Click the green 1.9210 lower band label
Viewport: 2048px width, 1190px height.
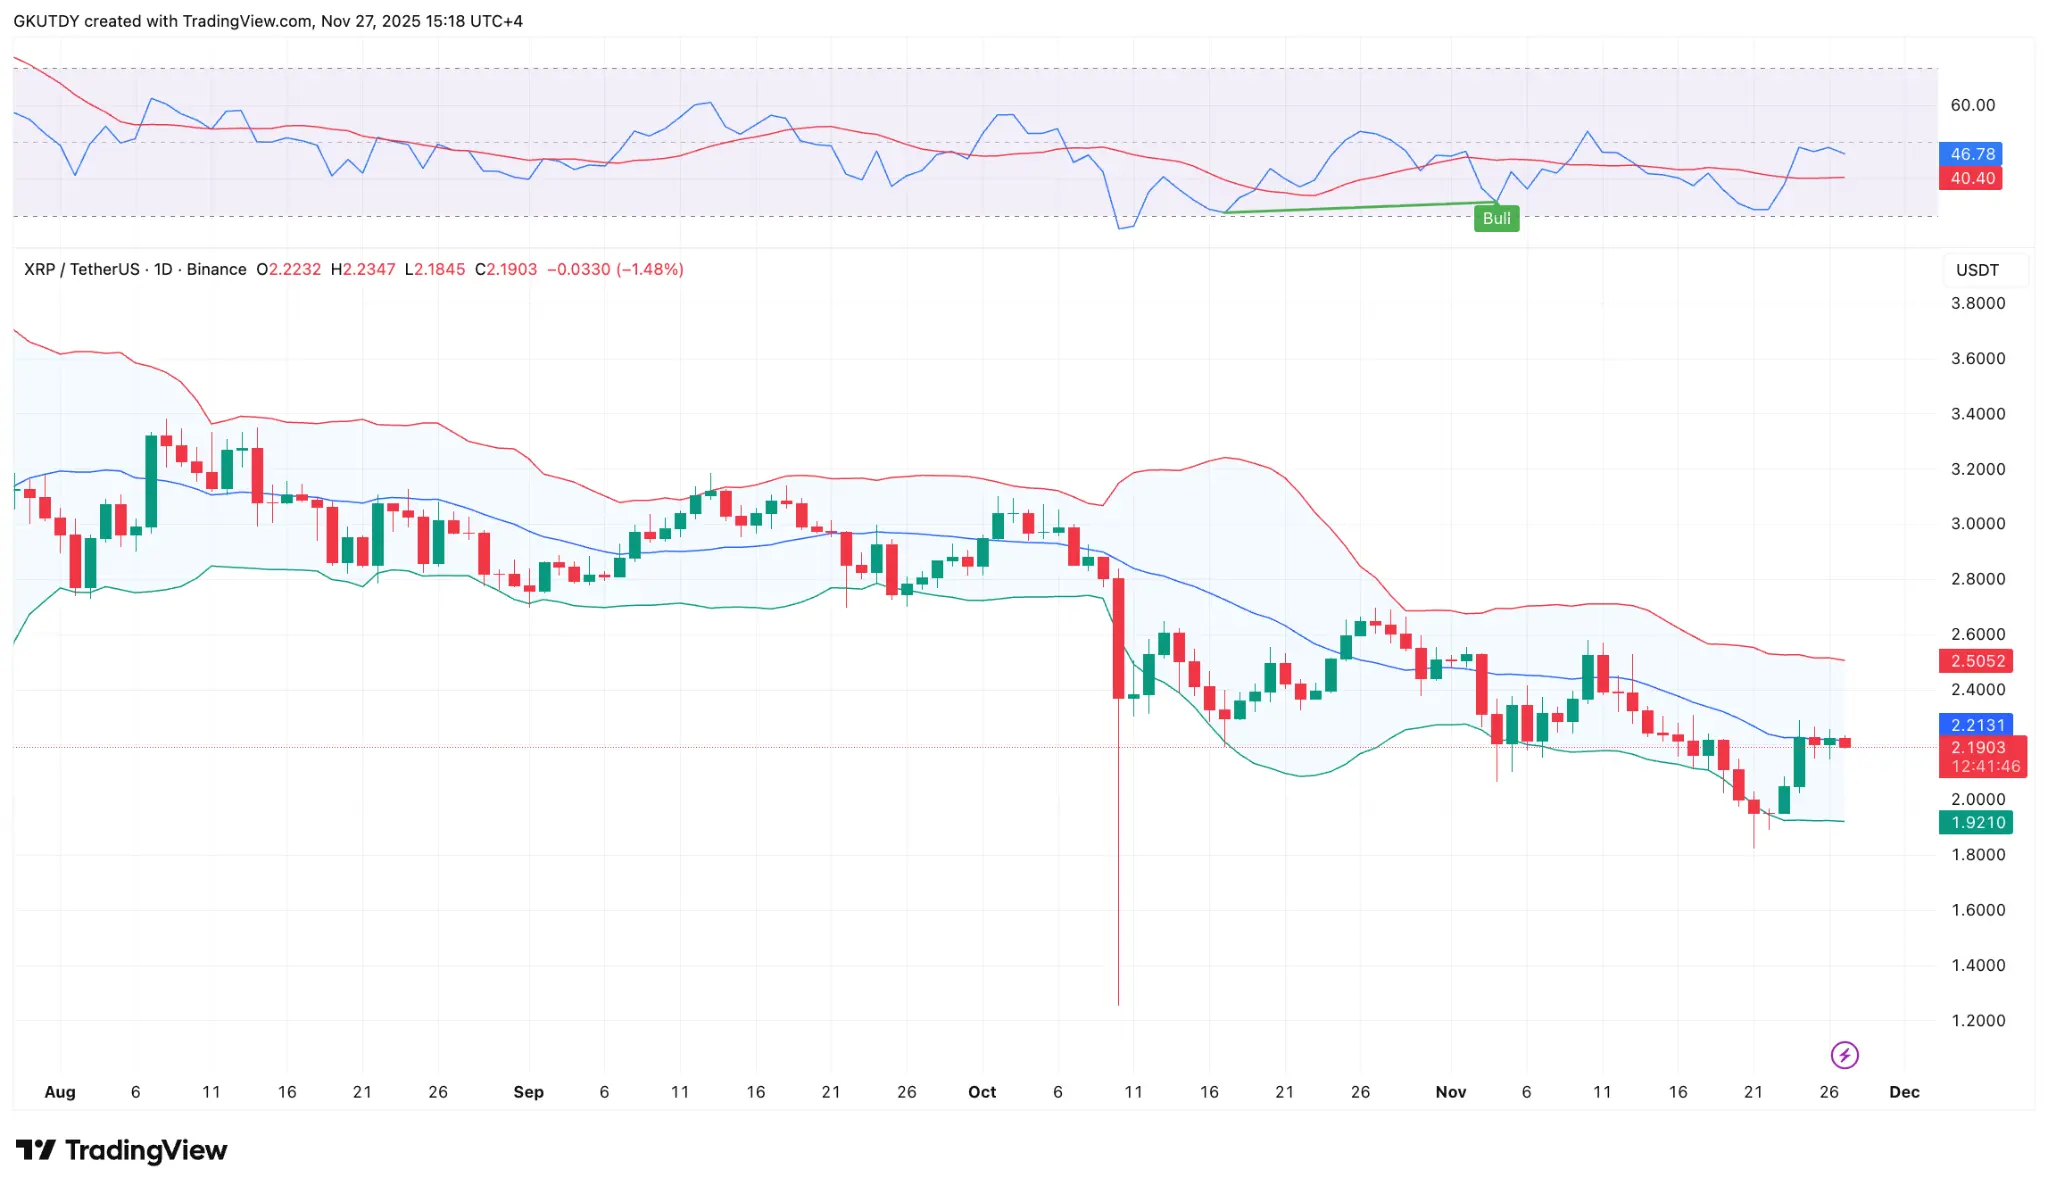(1974, 821)
